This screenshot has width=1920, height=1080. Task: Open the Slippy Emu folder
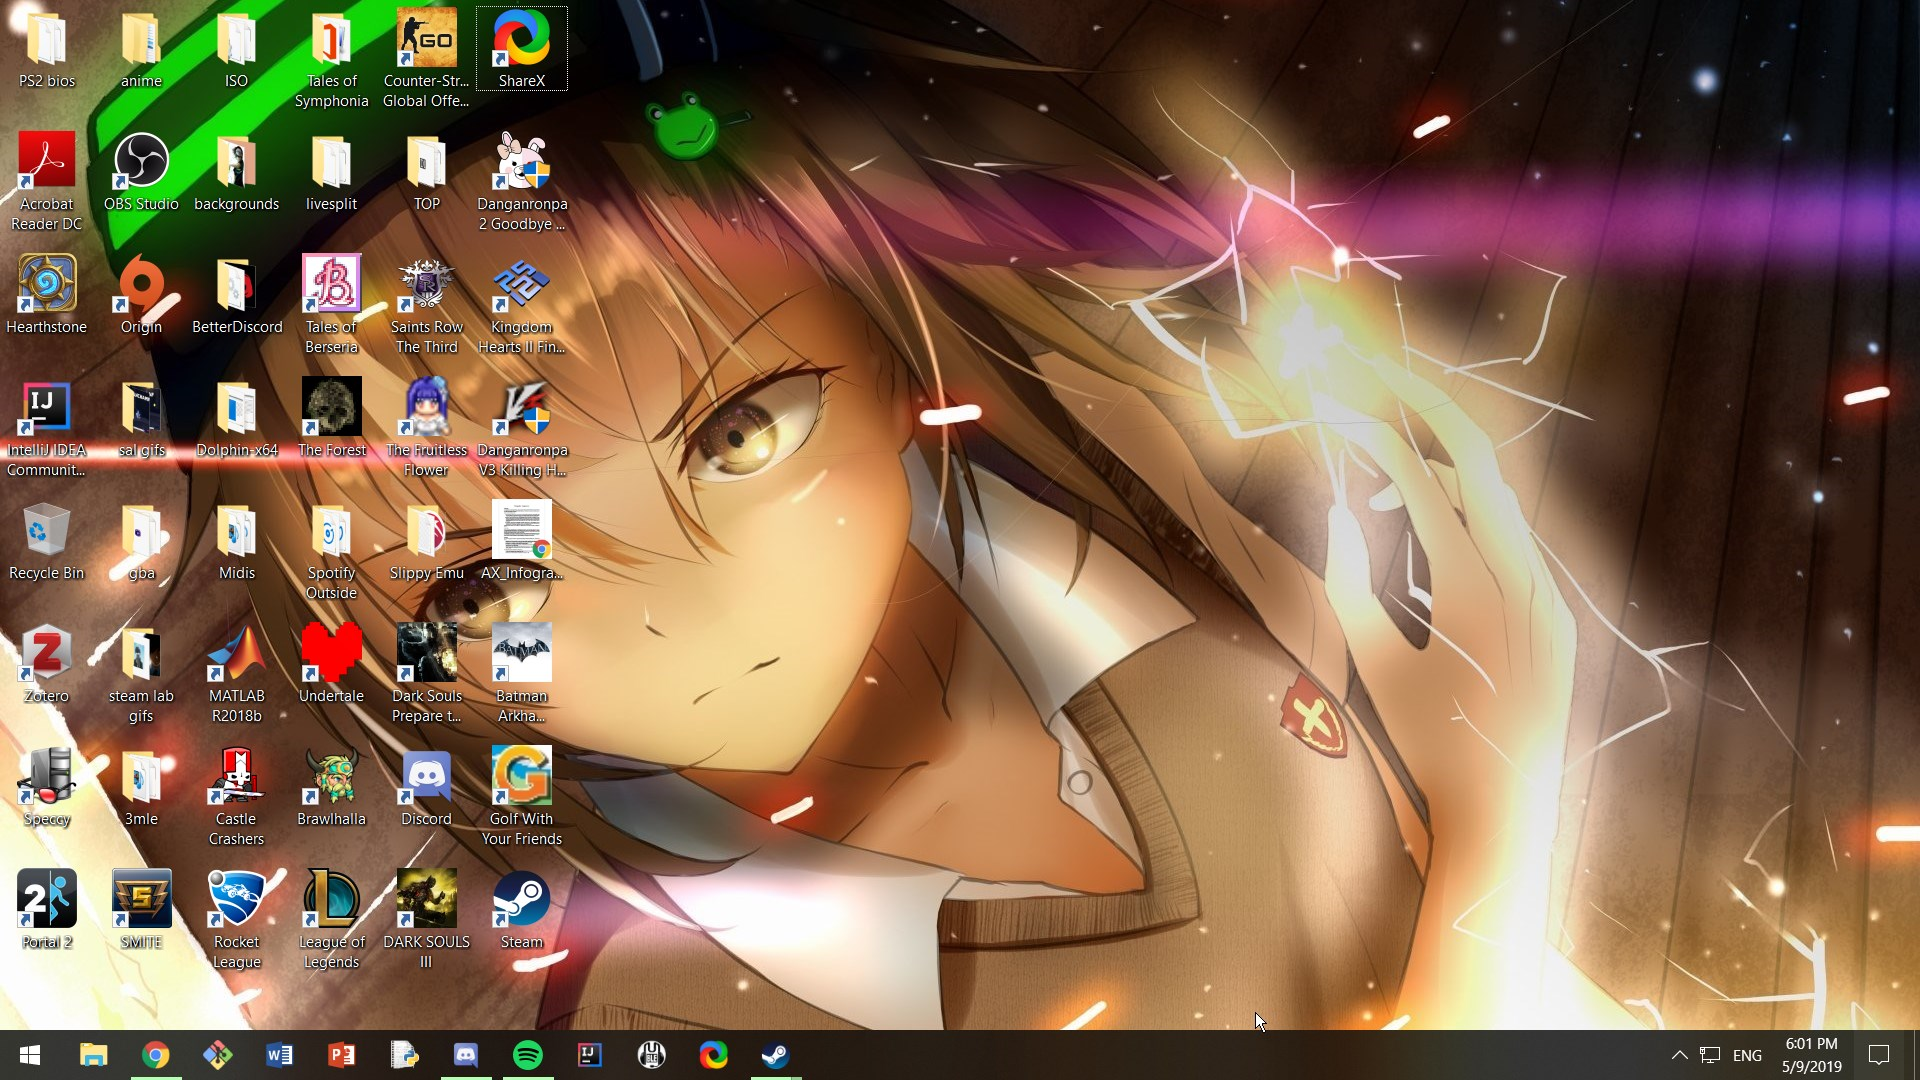point(426,542)
